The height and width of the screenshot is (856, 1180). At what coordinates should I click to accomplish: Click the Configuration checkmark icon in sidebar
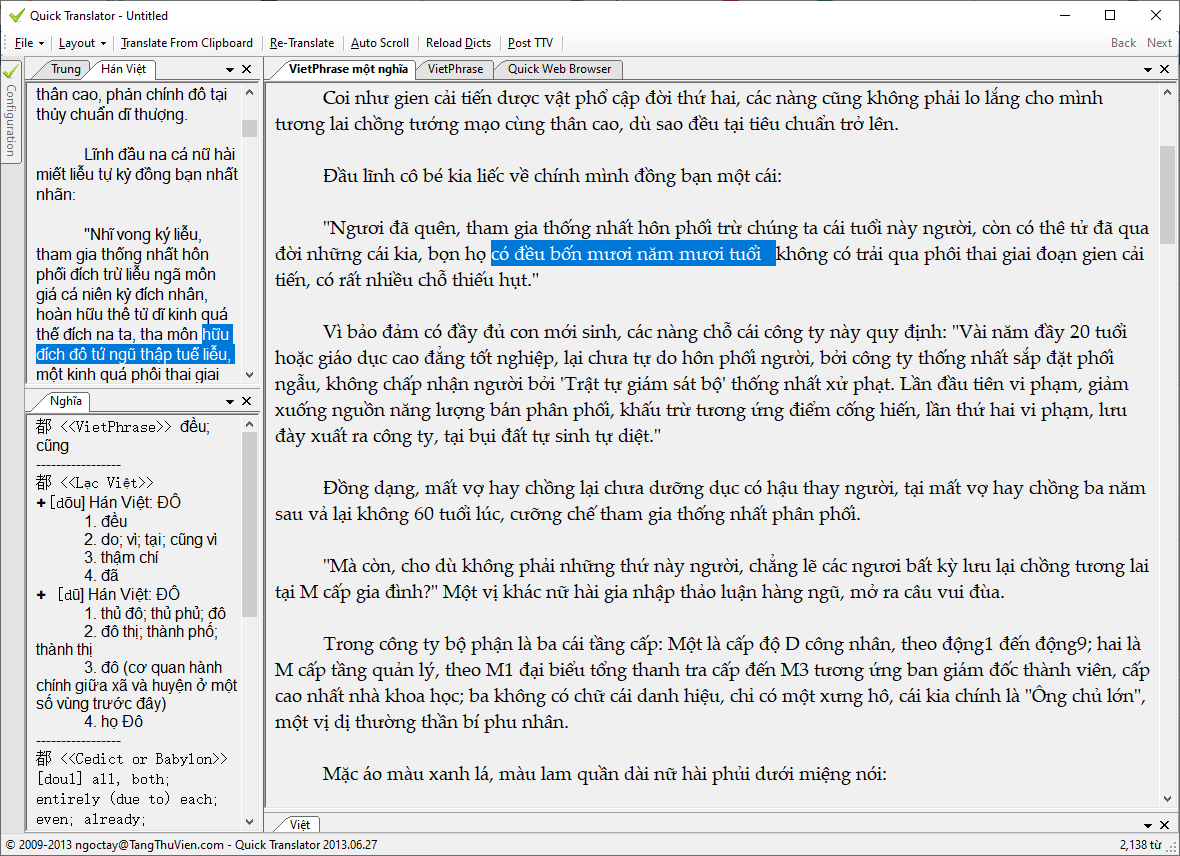[10, 73]
